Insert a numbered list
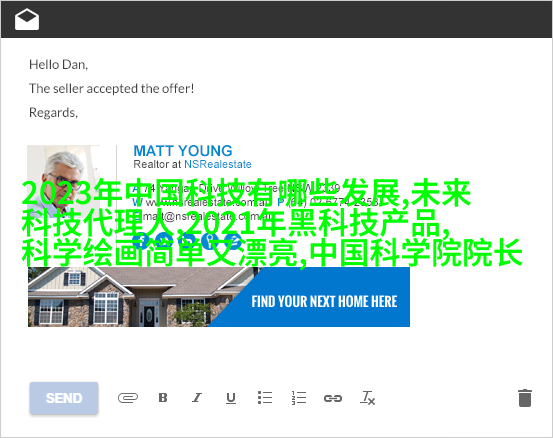 299,398
